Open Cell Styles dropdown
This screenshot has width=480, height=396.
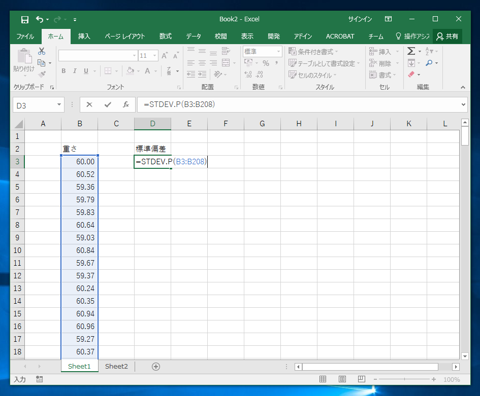(312, 75)
